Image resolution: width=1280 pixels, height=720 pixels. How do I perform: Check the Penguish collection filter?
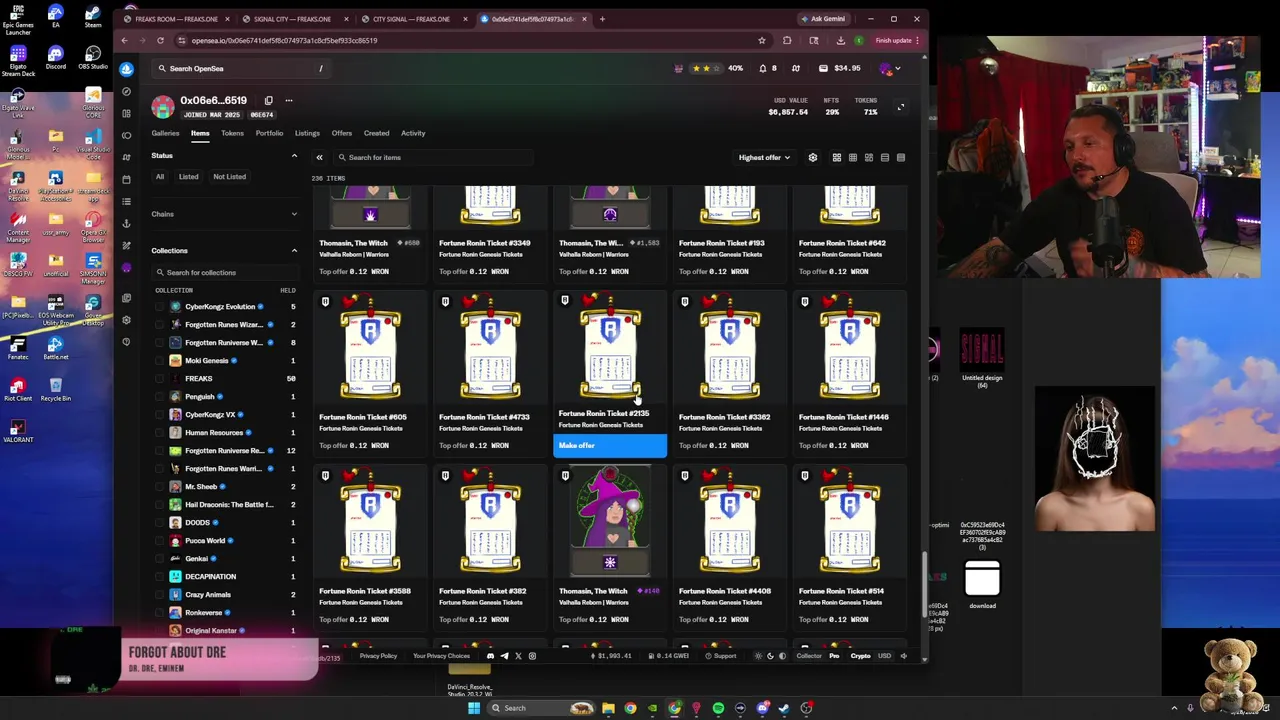(160, 397)
